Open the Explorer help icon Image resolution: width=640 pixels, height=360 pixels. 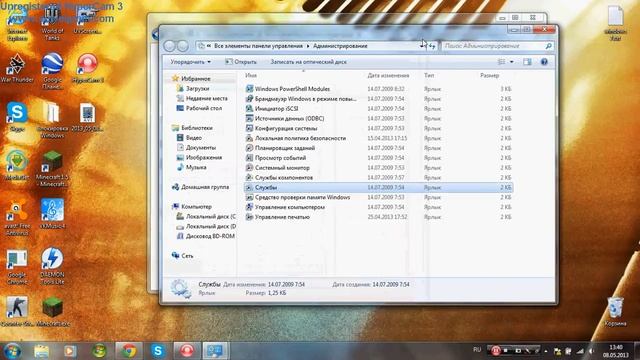(544, 62)
